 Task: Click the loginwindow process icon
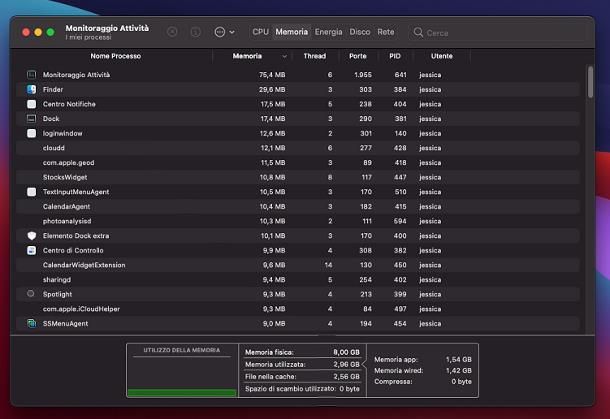[32, 133]
